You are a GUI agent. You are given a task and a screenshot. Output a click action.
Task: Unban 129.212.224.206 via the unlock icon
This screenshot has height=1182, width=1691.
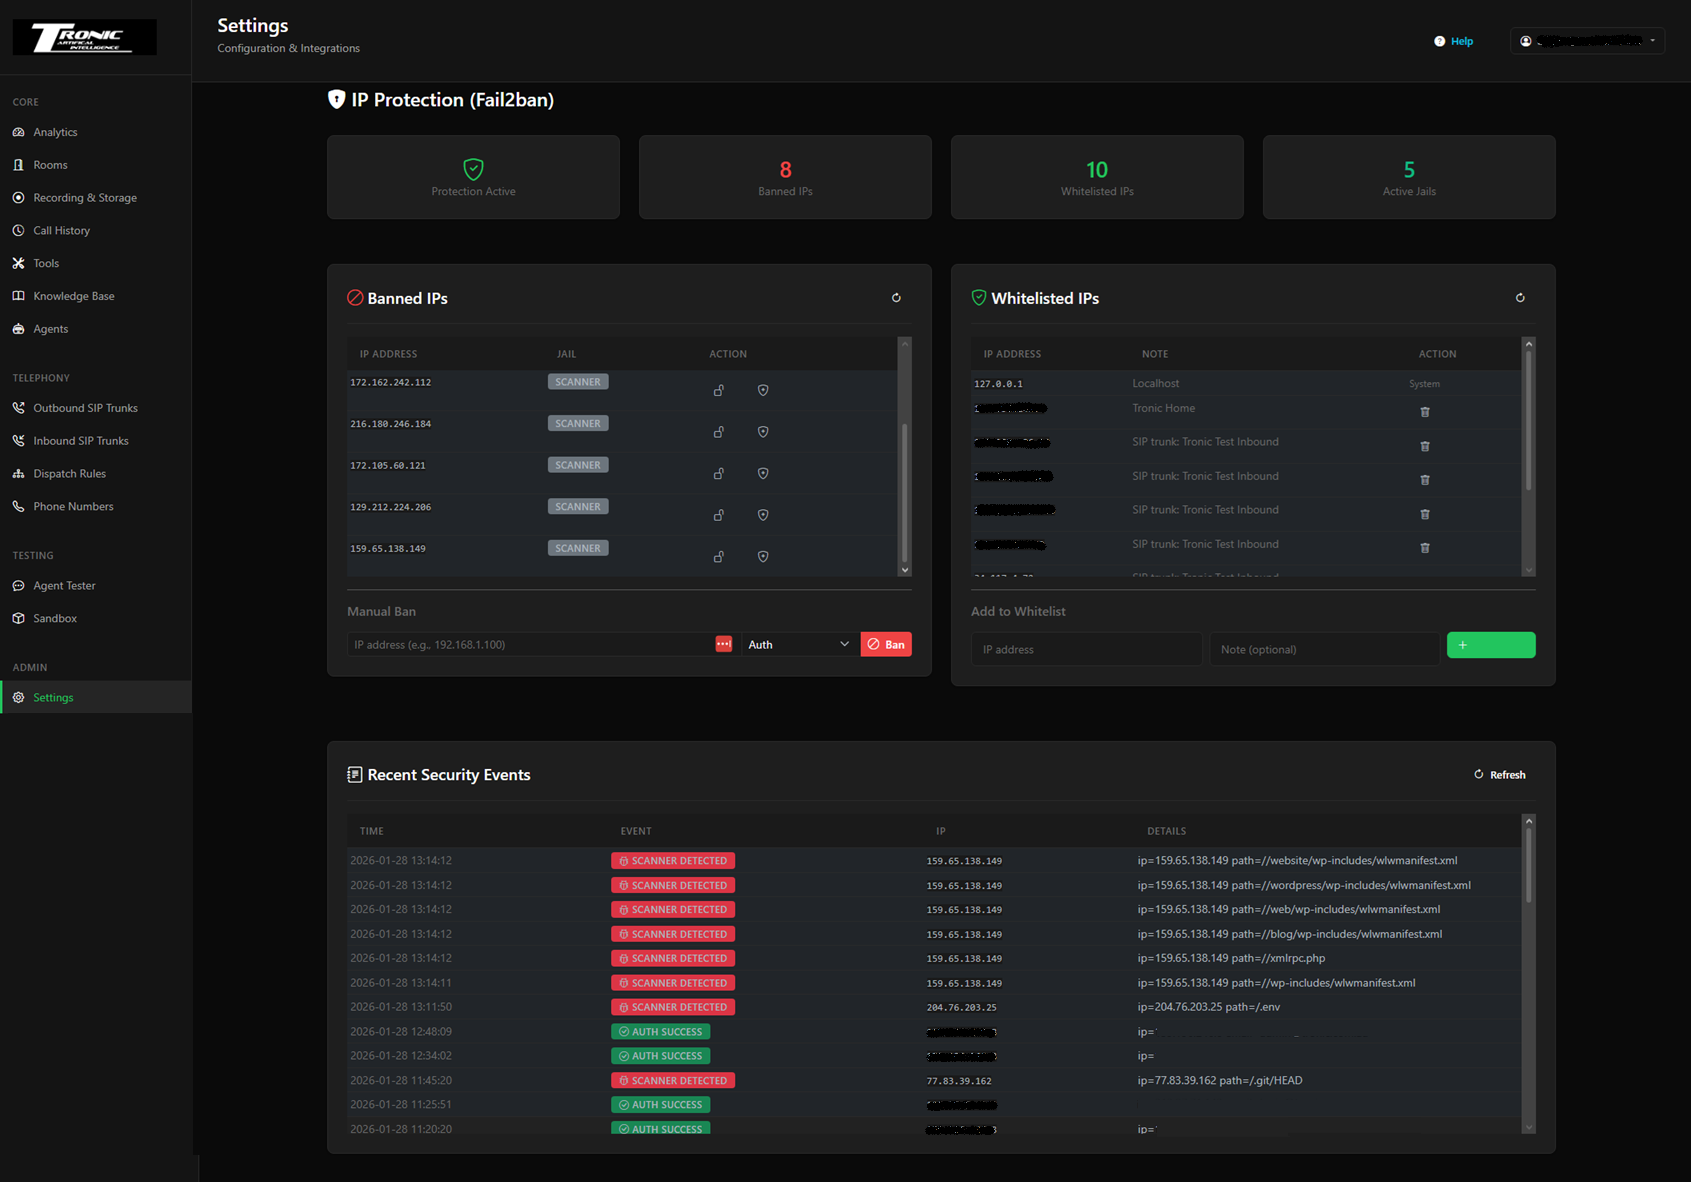718,515
